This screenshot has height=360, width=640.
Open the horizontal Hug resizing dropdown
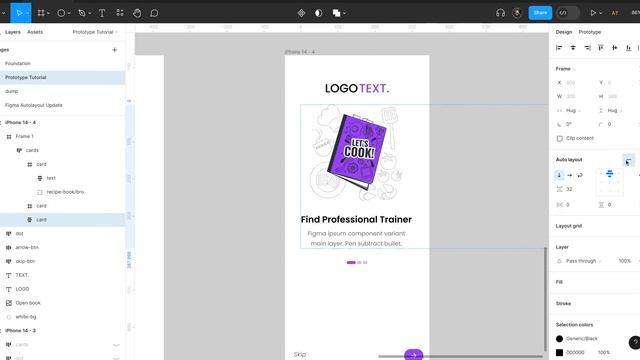coord(573,111)
